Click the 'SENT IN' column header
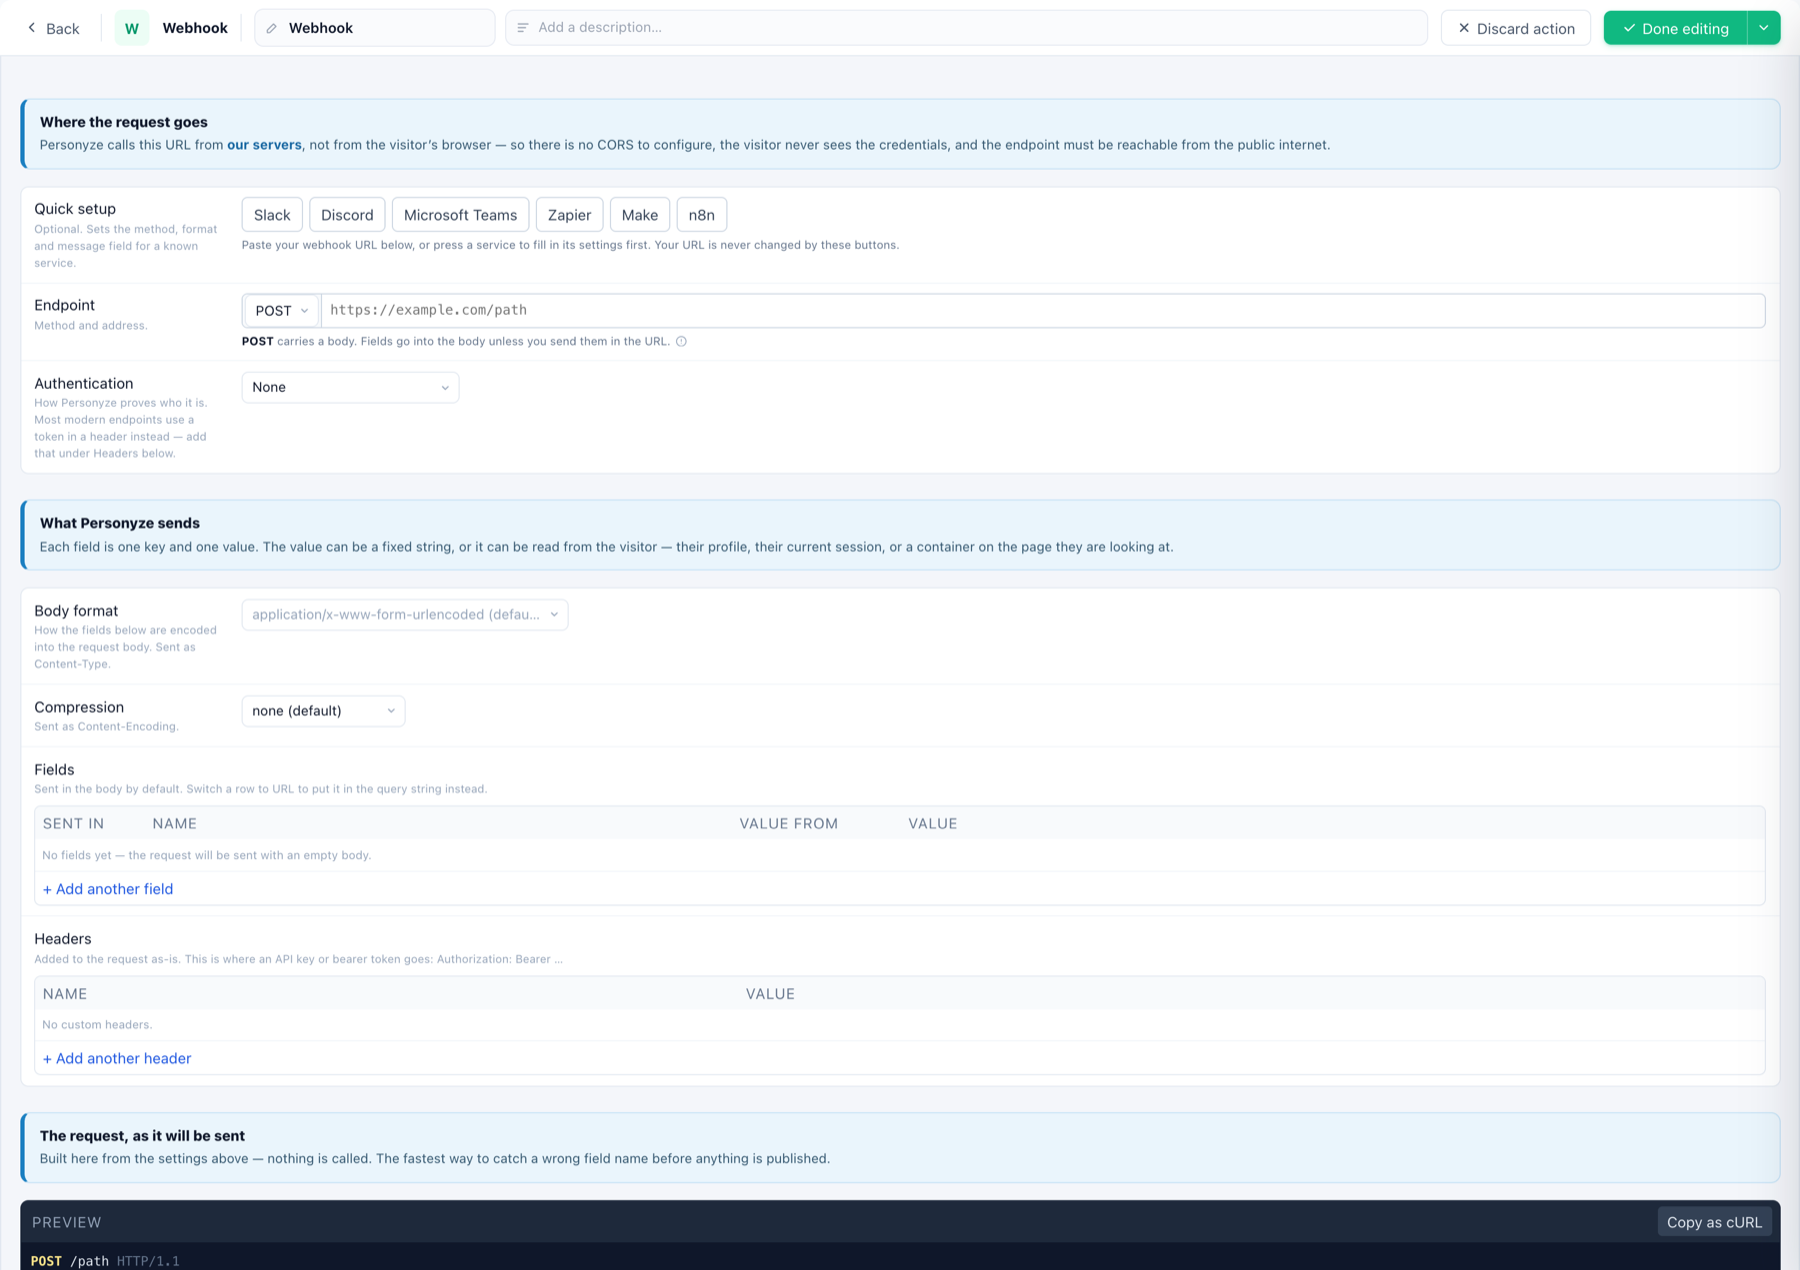 pos(73,824)
